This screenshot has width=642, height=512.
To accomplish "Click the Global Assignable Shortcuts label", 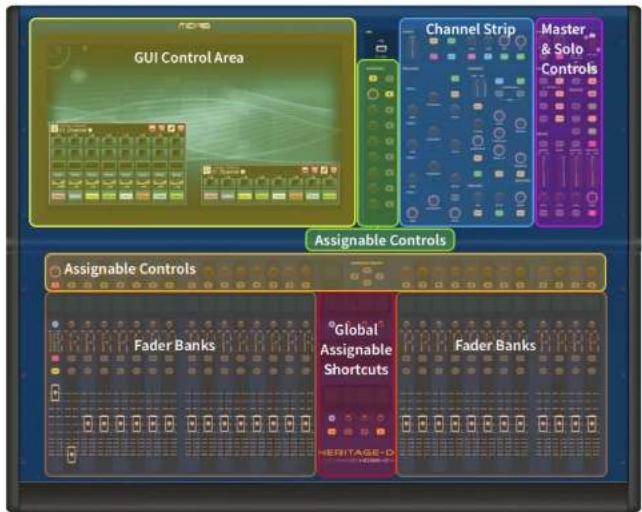I will point(356,349).
